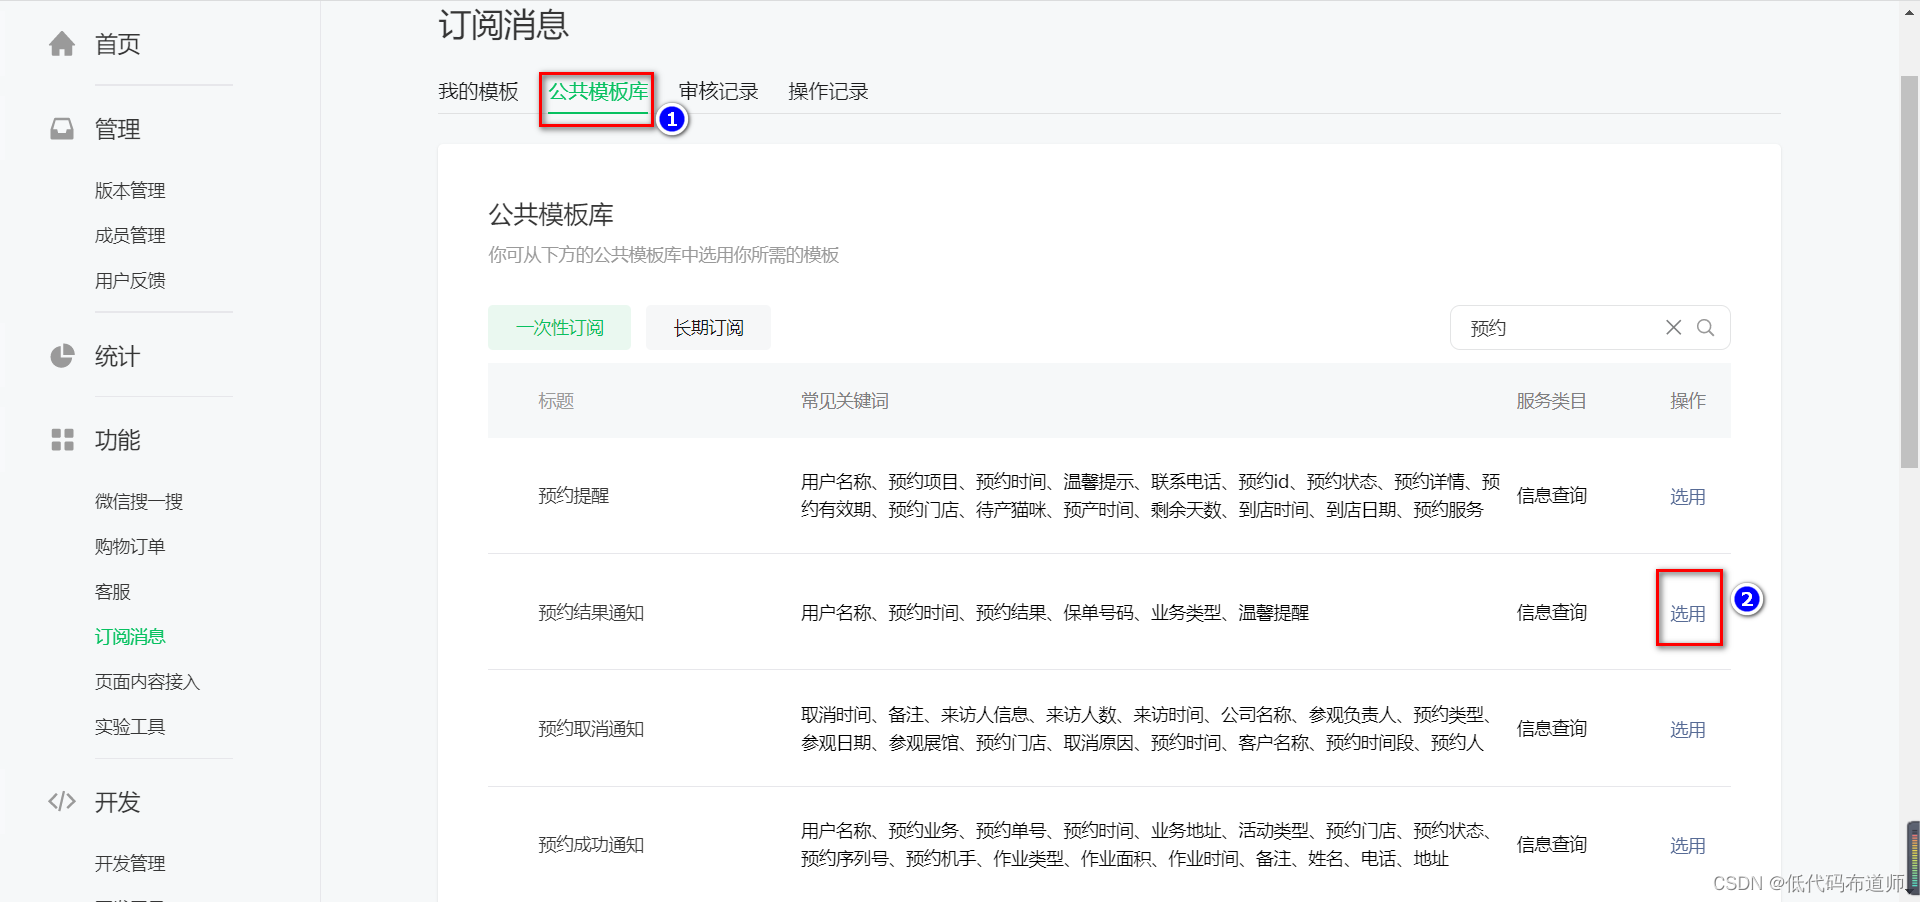Click the 管理 section heading
Screen dimensions: 1920x902
click(x=117, y=129)
